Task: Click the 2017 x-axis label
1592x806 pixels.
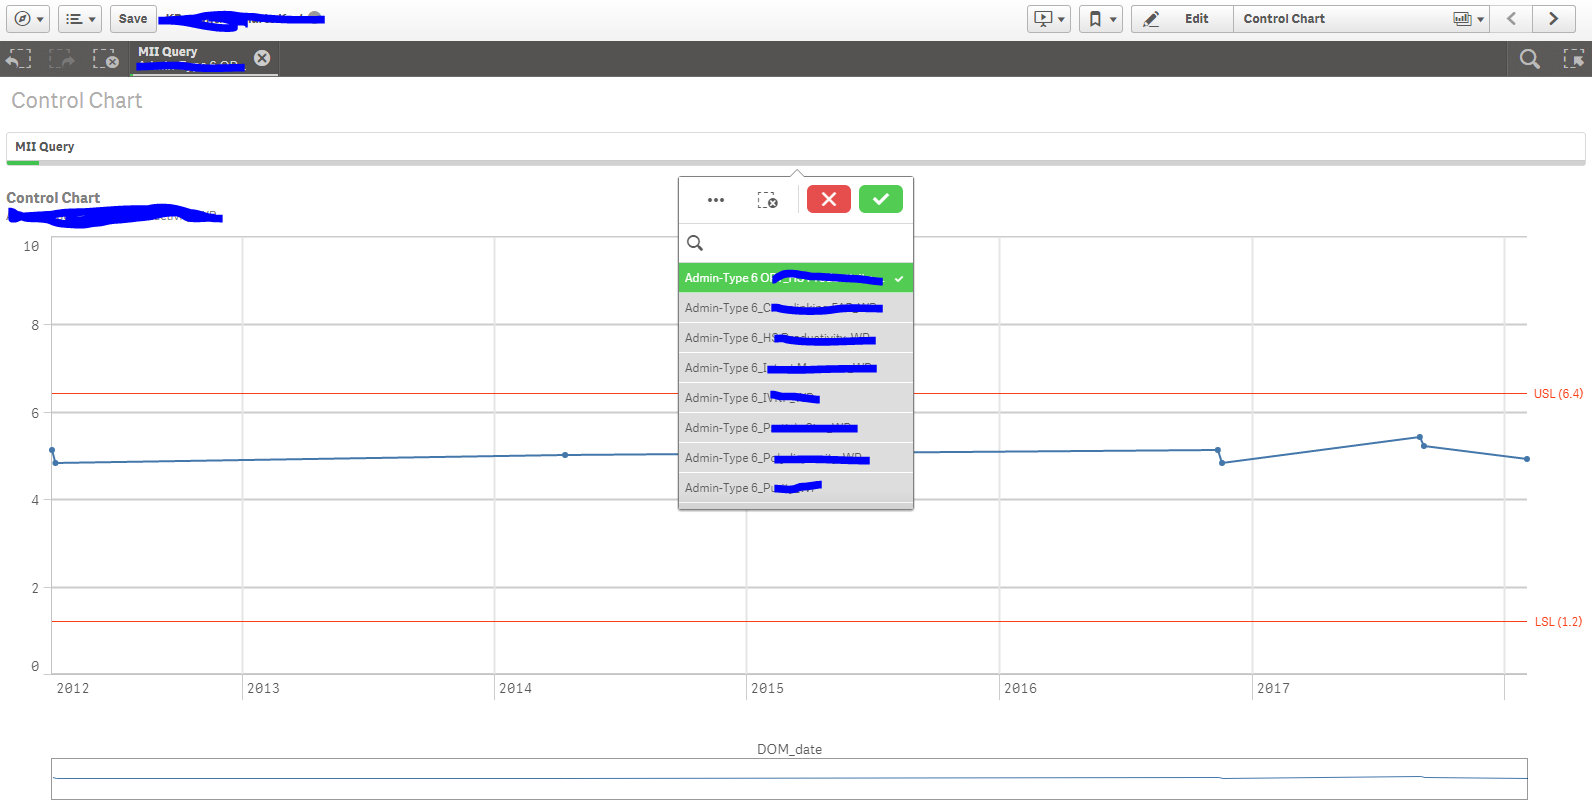Action: tap(1273, 688)
